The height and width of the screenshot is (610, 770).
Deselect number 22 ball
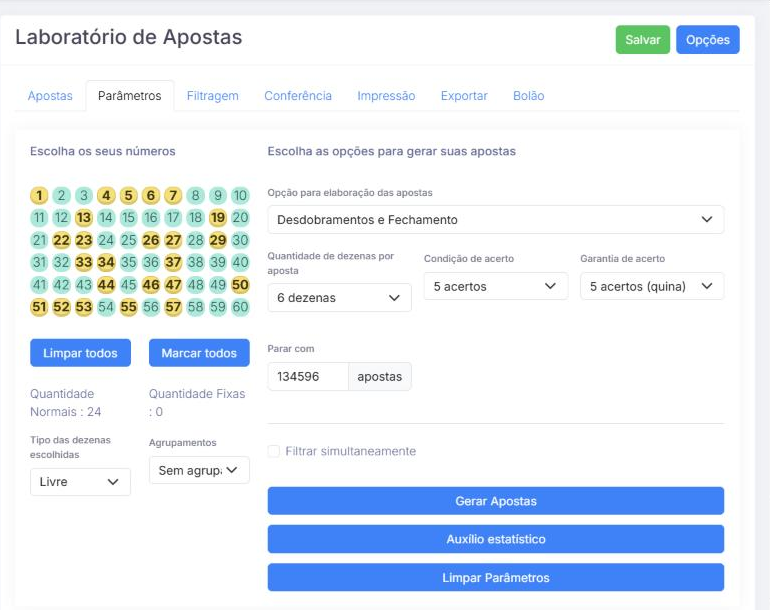click(x=61, y=240)
